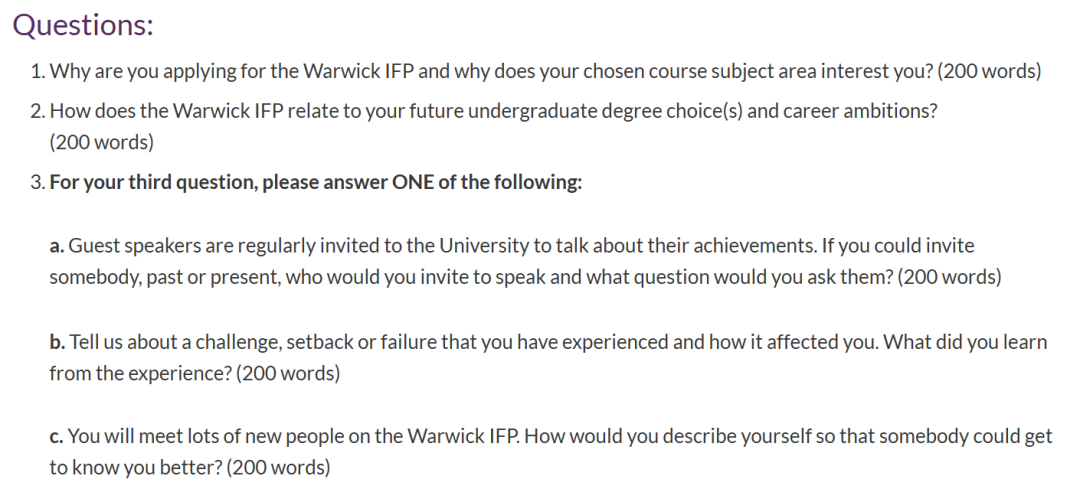Click the bold "b." option label

pyautogui.click(x=57, y=343)
